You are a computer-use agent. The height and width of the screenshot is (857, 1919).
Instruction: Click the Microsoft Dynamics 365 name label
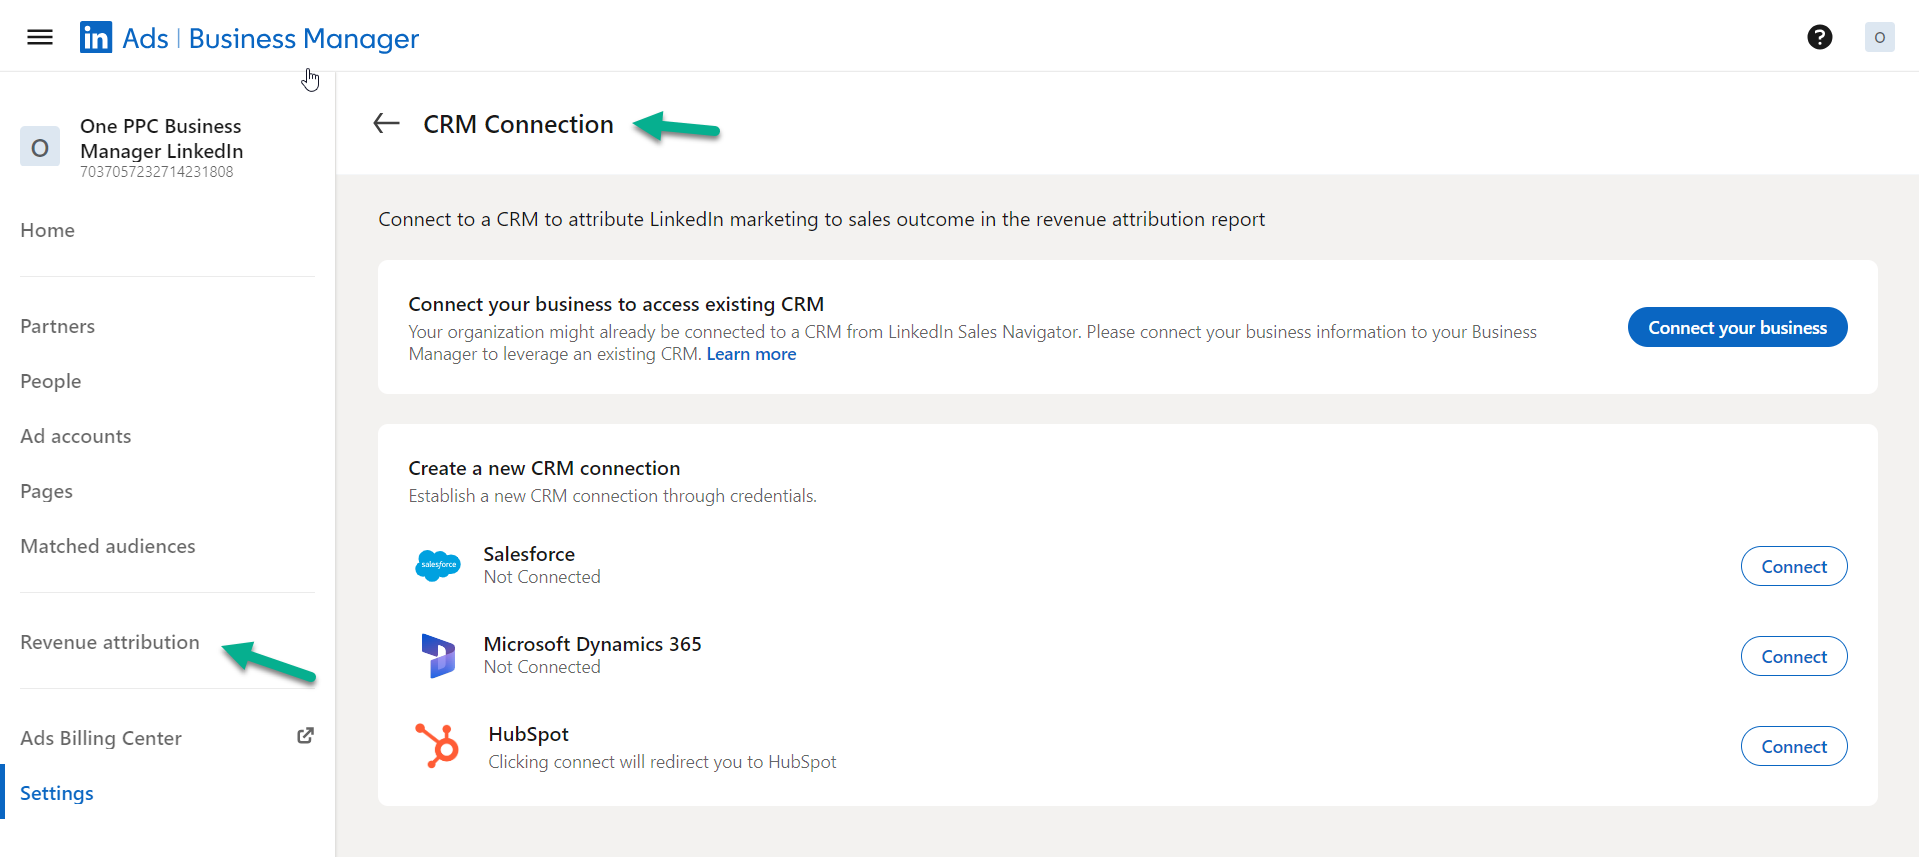[x=592, y=644]
